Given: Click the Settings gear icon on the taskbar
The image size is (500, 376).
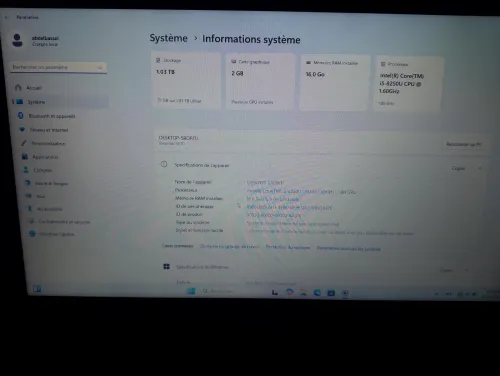Looking at the screenshot, I should coord(345,293).
